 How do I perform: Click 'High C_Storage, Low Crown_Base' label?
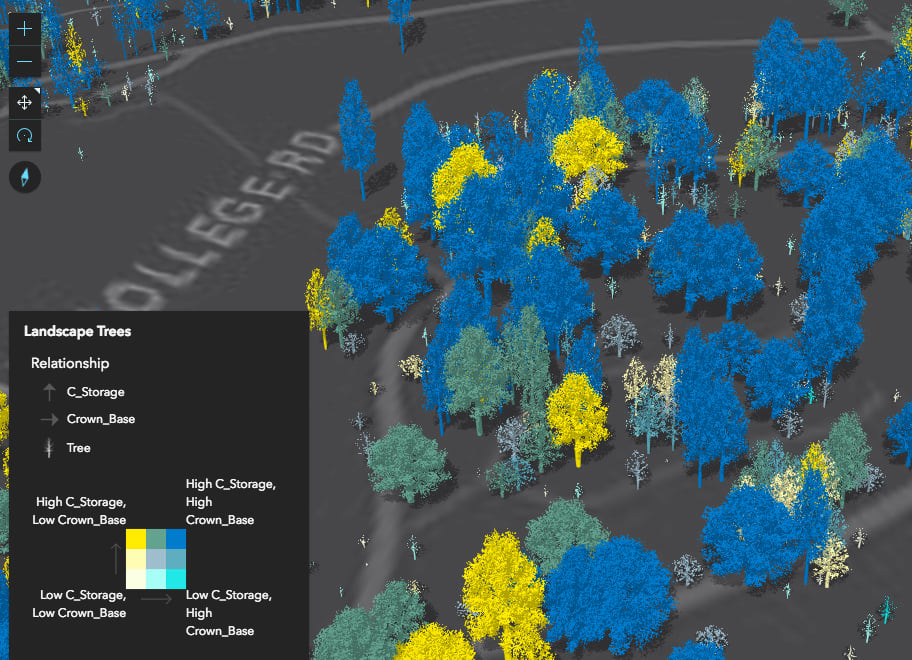tap(79, 511)
